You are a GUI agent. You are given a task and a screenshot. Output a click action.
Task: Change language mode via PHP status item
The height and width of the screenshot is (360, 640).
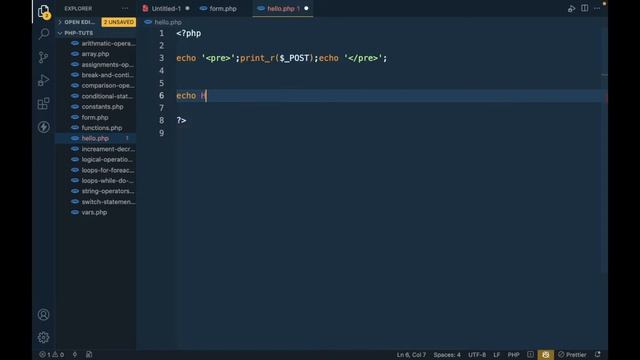513,355
